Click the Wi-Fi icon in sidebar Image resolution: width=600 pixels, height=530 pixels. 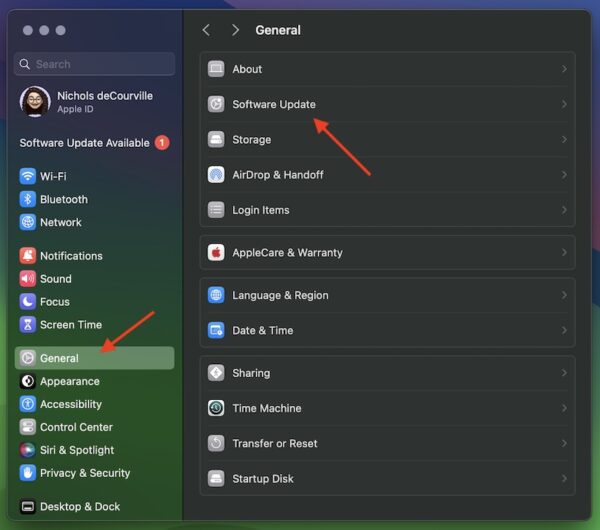(x=28, y=176)
